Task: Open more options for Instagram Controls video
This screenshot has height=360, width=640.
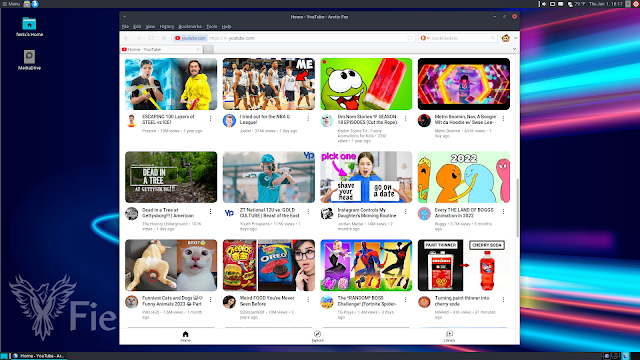Action: pos(405,211)
